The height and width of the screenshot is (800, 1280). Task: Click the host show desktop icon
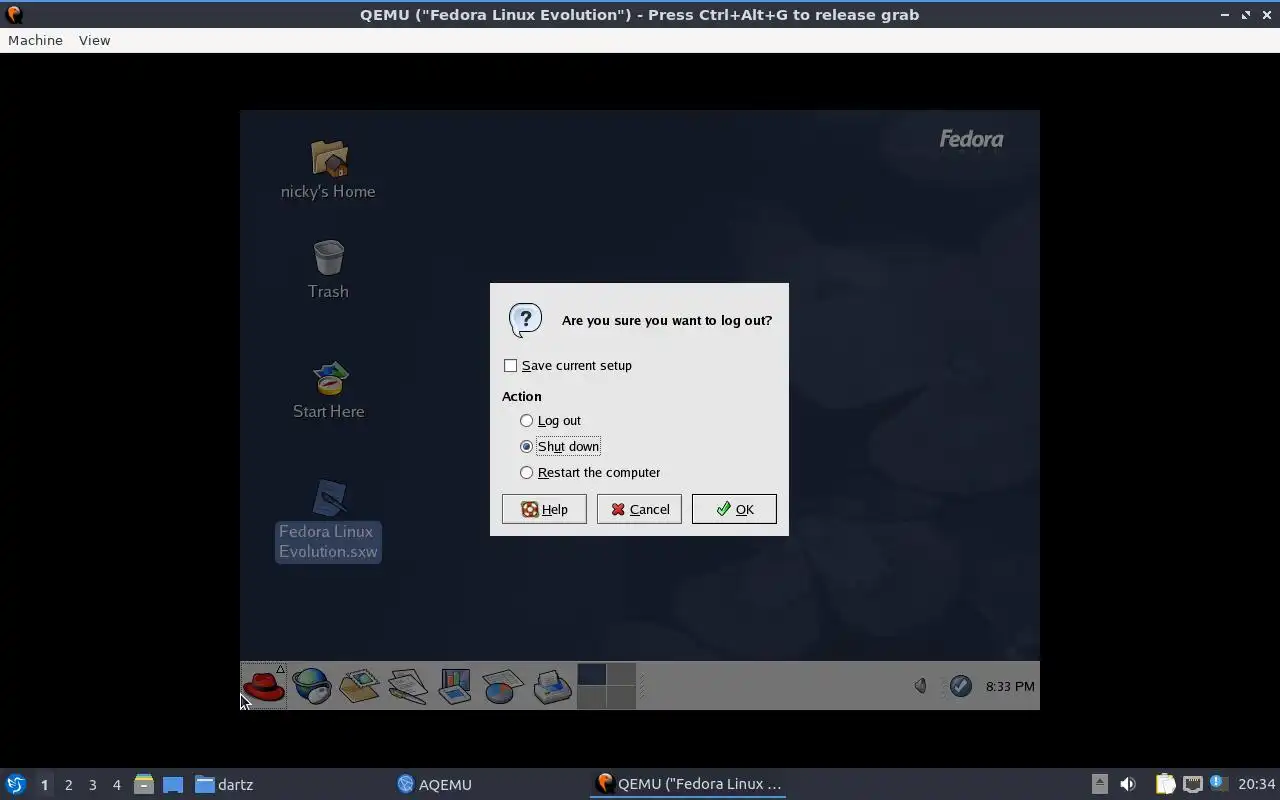pyautogui.click(x=173, y=784)
